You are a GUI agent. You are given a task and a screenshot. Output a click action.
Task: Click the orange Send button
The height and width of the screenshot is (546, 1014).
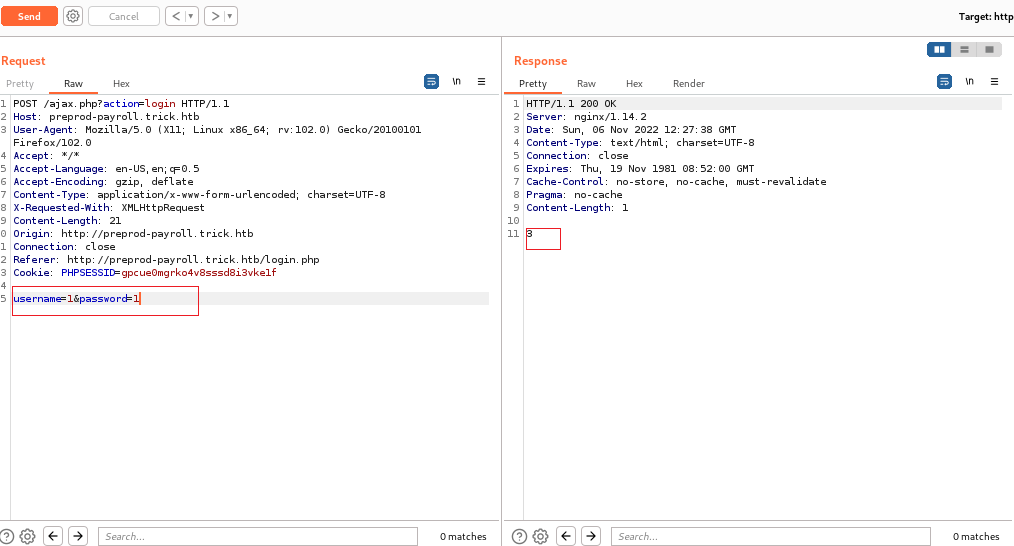[29, 16]
